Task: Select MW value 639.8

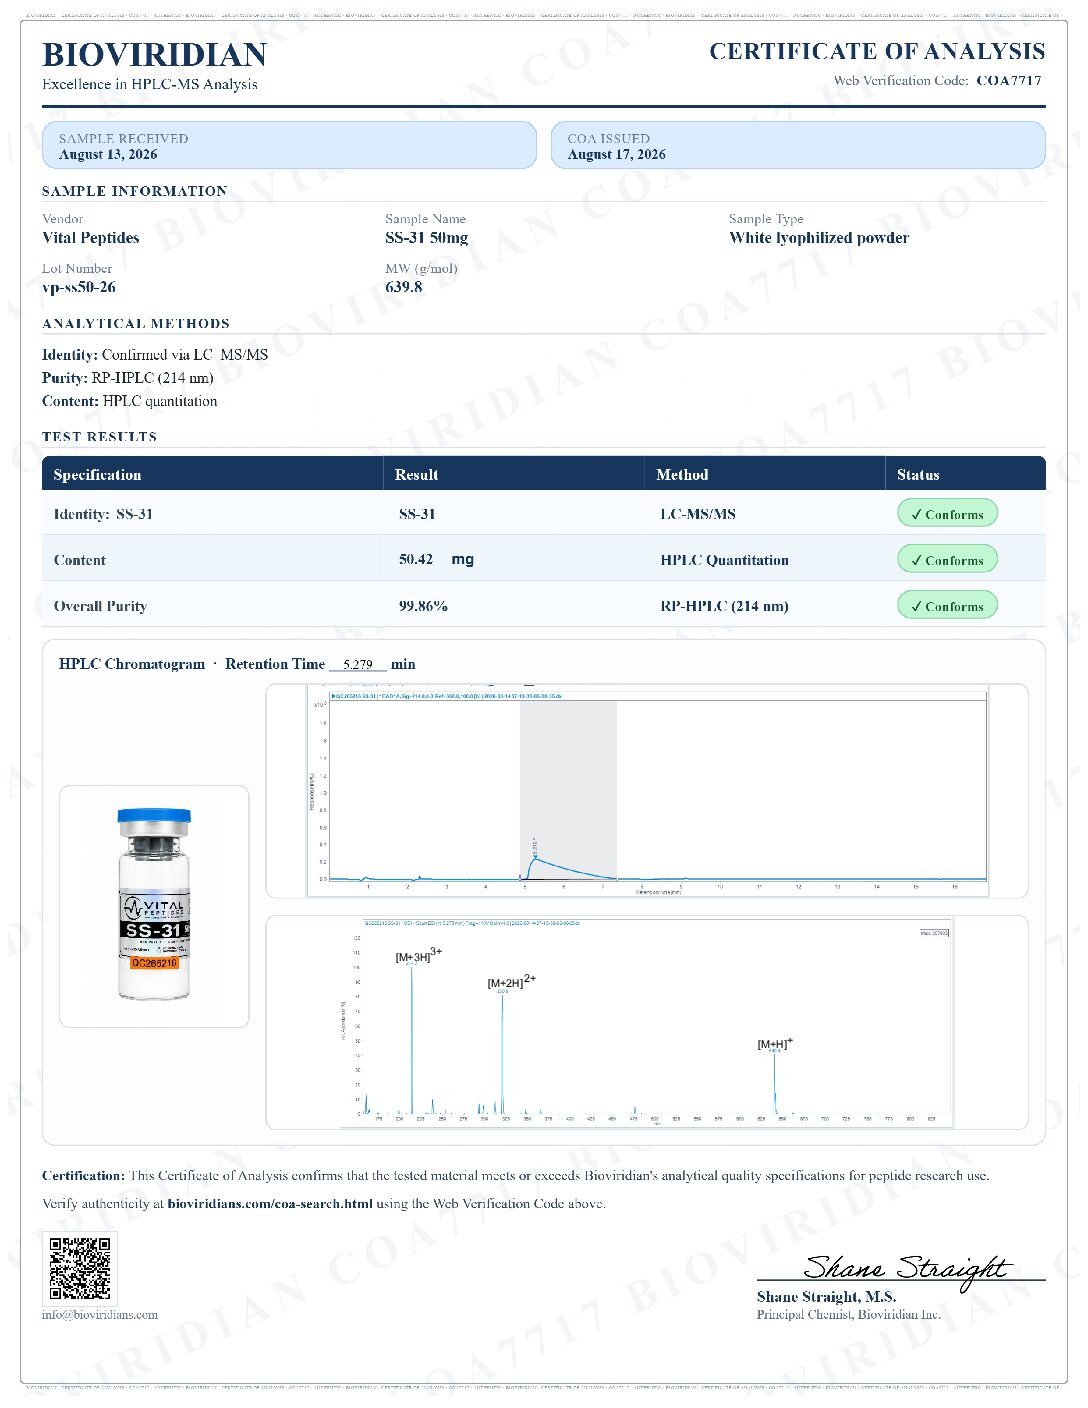Action: (404, 287)
